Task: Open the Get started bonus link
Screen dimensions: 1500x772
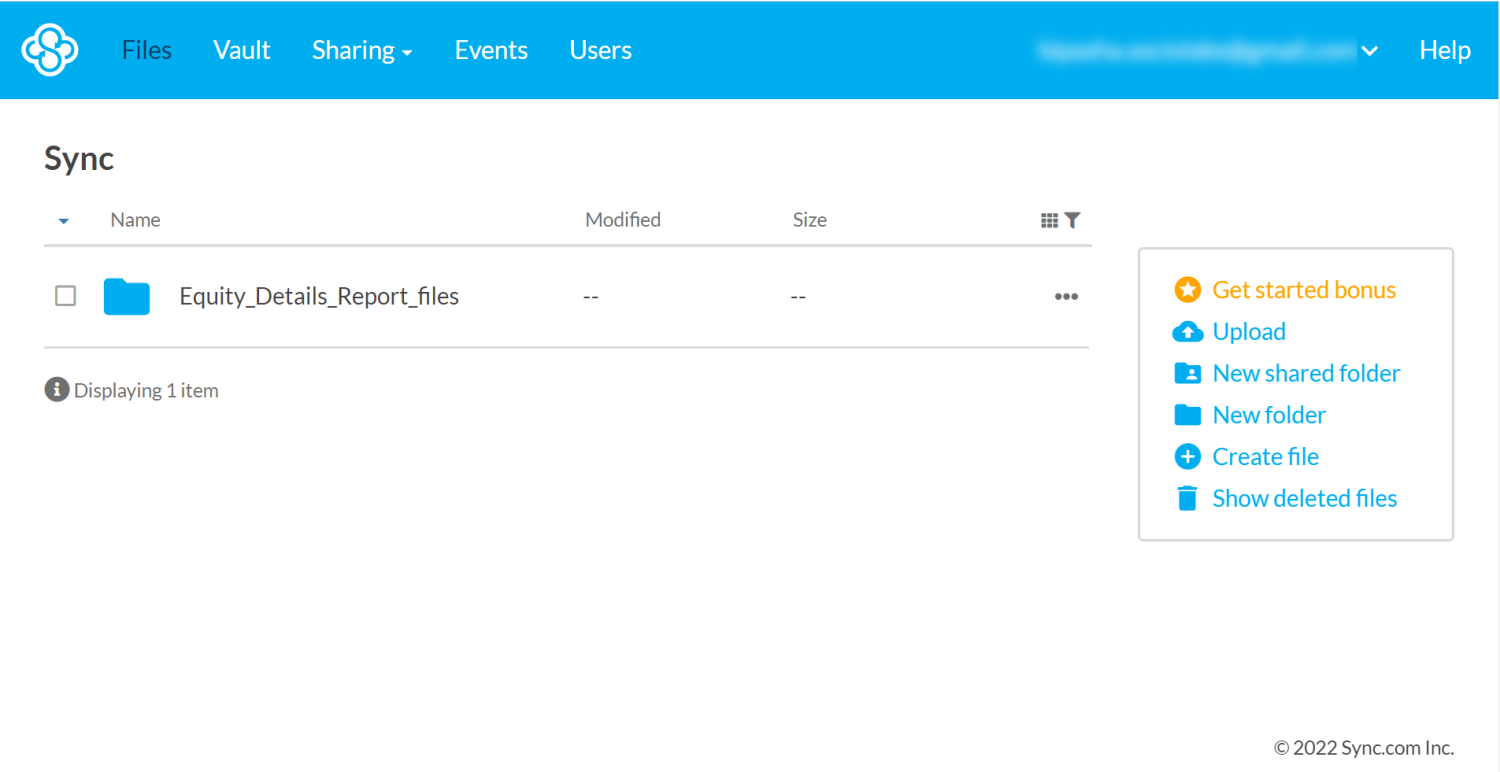Action: point(1304,290)
